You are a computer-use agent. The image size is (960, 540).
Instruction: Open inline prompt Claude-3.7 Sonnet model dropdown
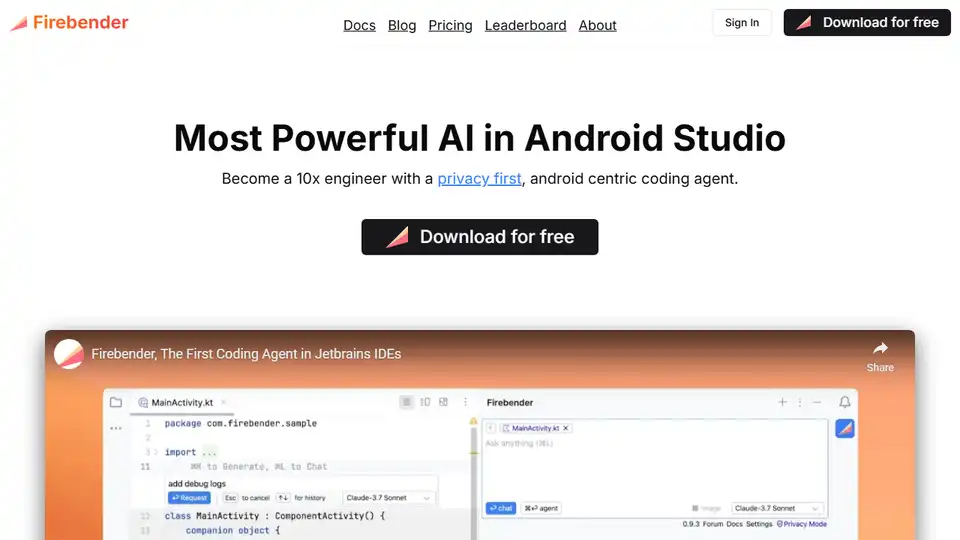point(388,498)
